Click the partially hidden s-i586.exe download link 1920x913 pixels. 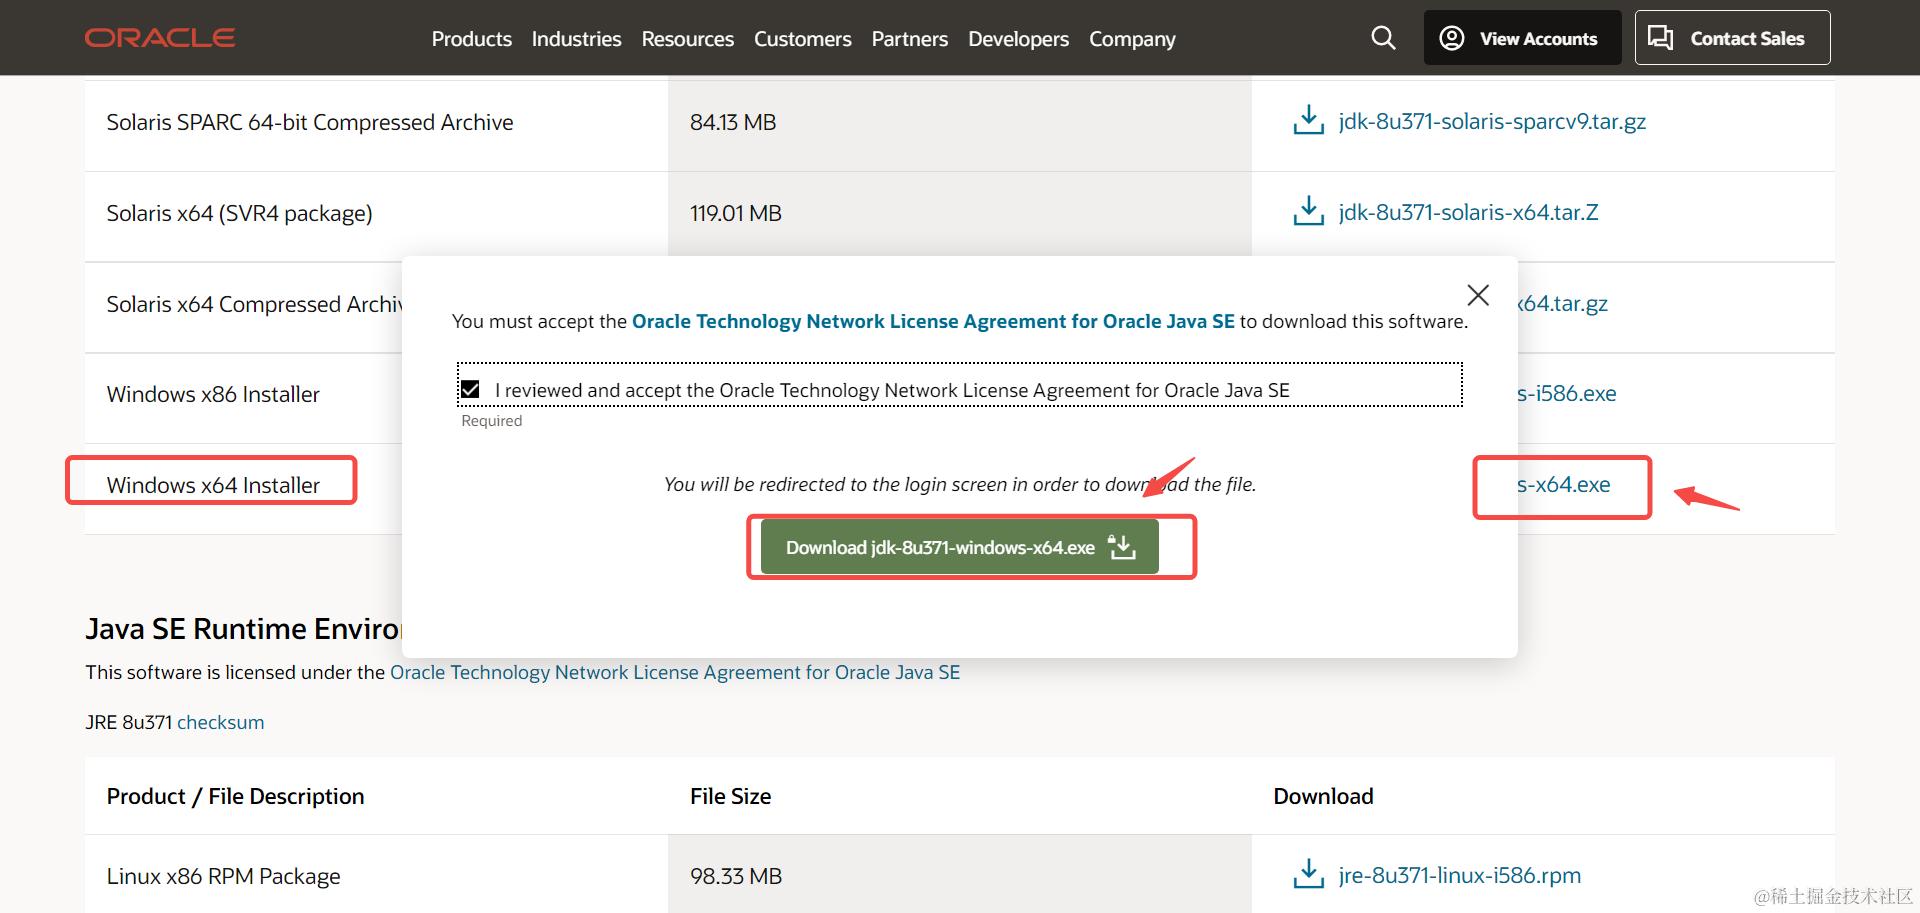[1567, 393]
